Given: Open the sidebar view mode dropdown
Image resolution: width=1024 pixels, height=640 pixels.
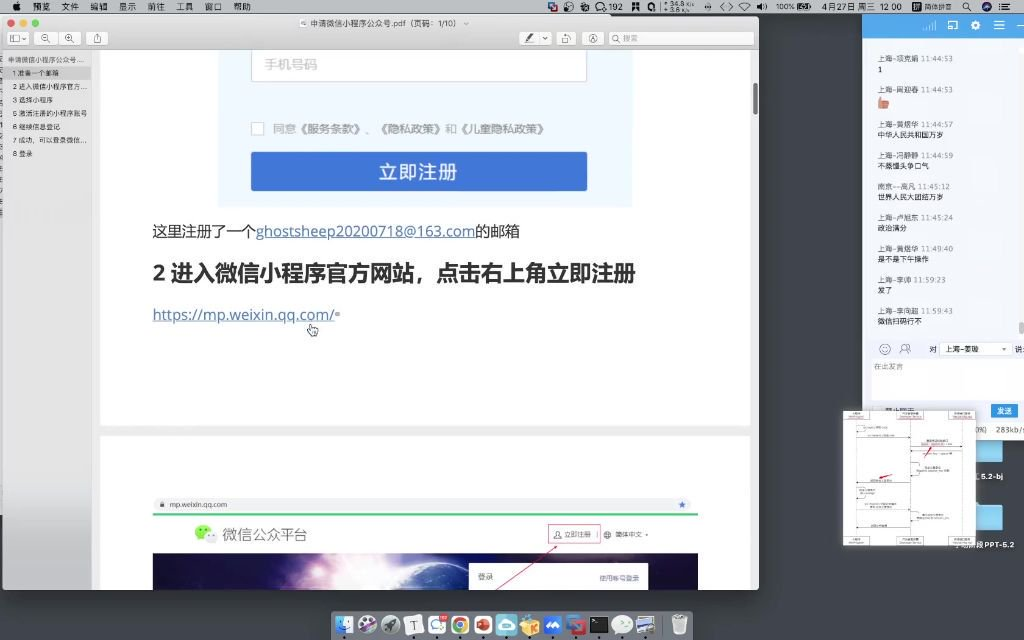Looking at the screenshot, I should (18, 39).
